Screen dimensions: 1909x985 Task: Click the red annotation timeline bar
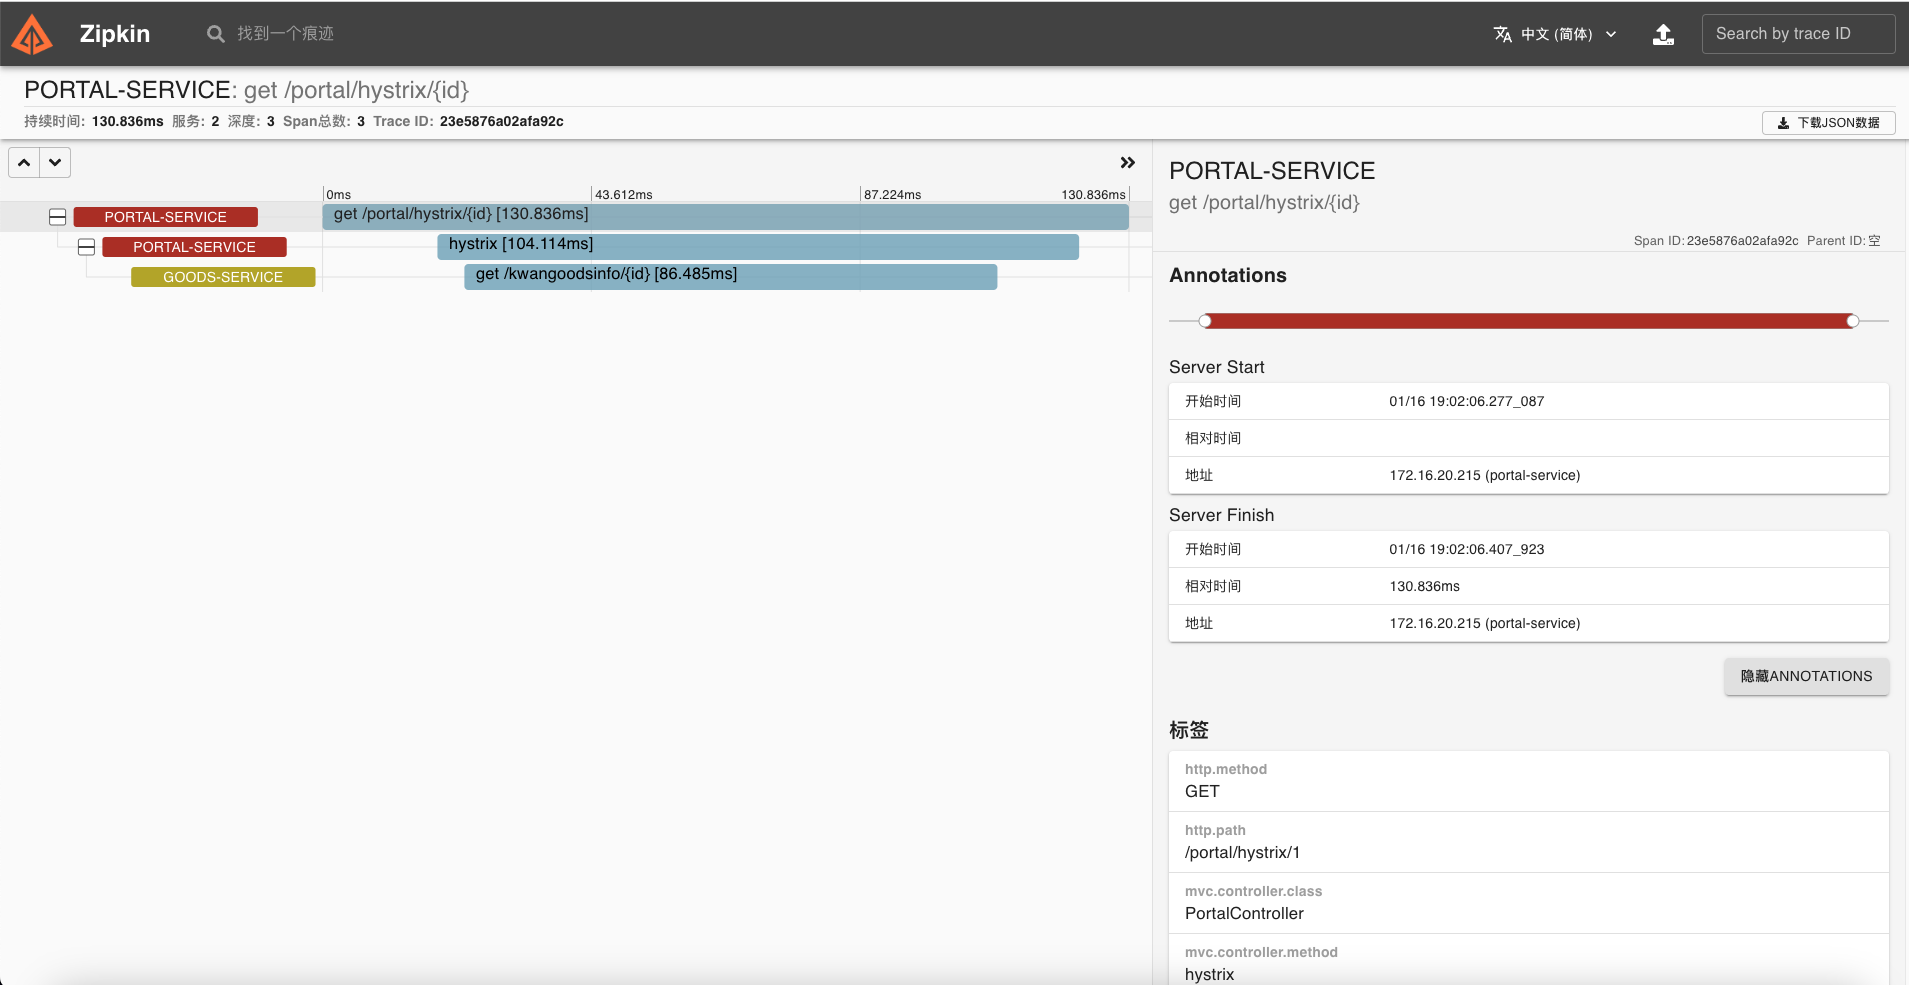click(1529, 321)
